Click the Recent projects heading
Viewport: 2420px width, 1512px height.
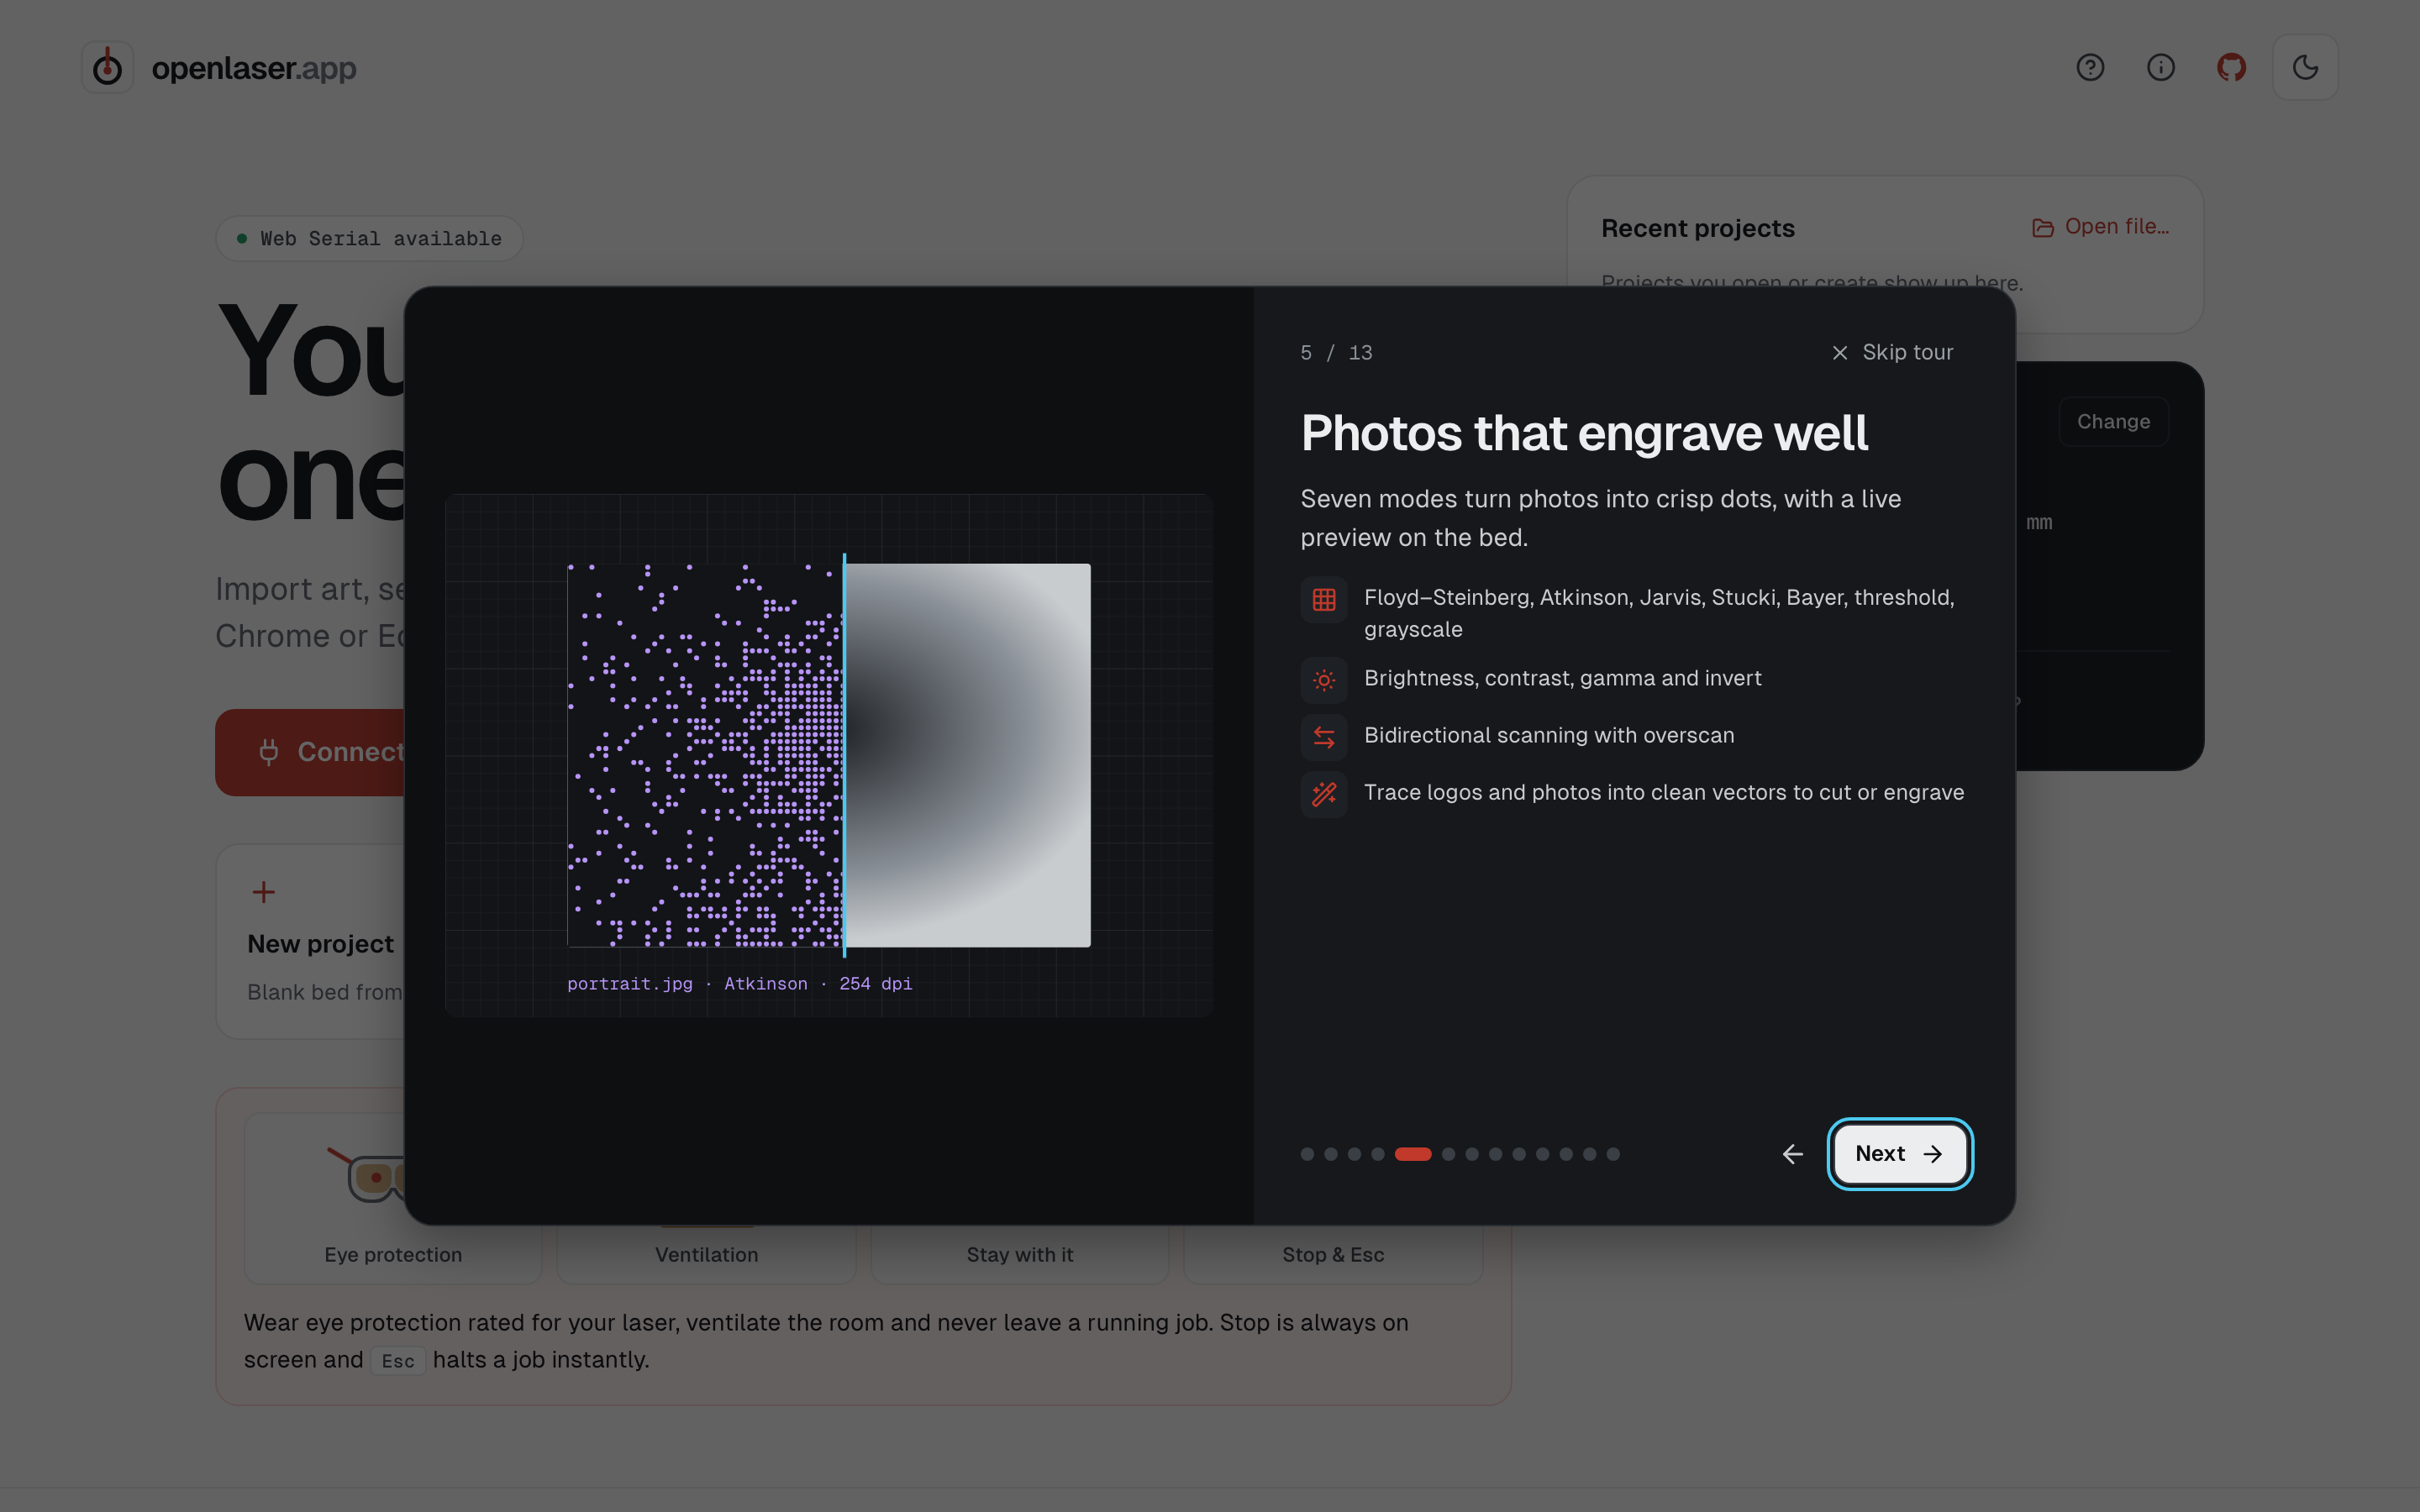(x=1698, y=229)
